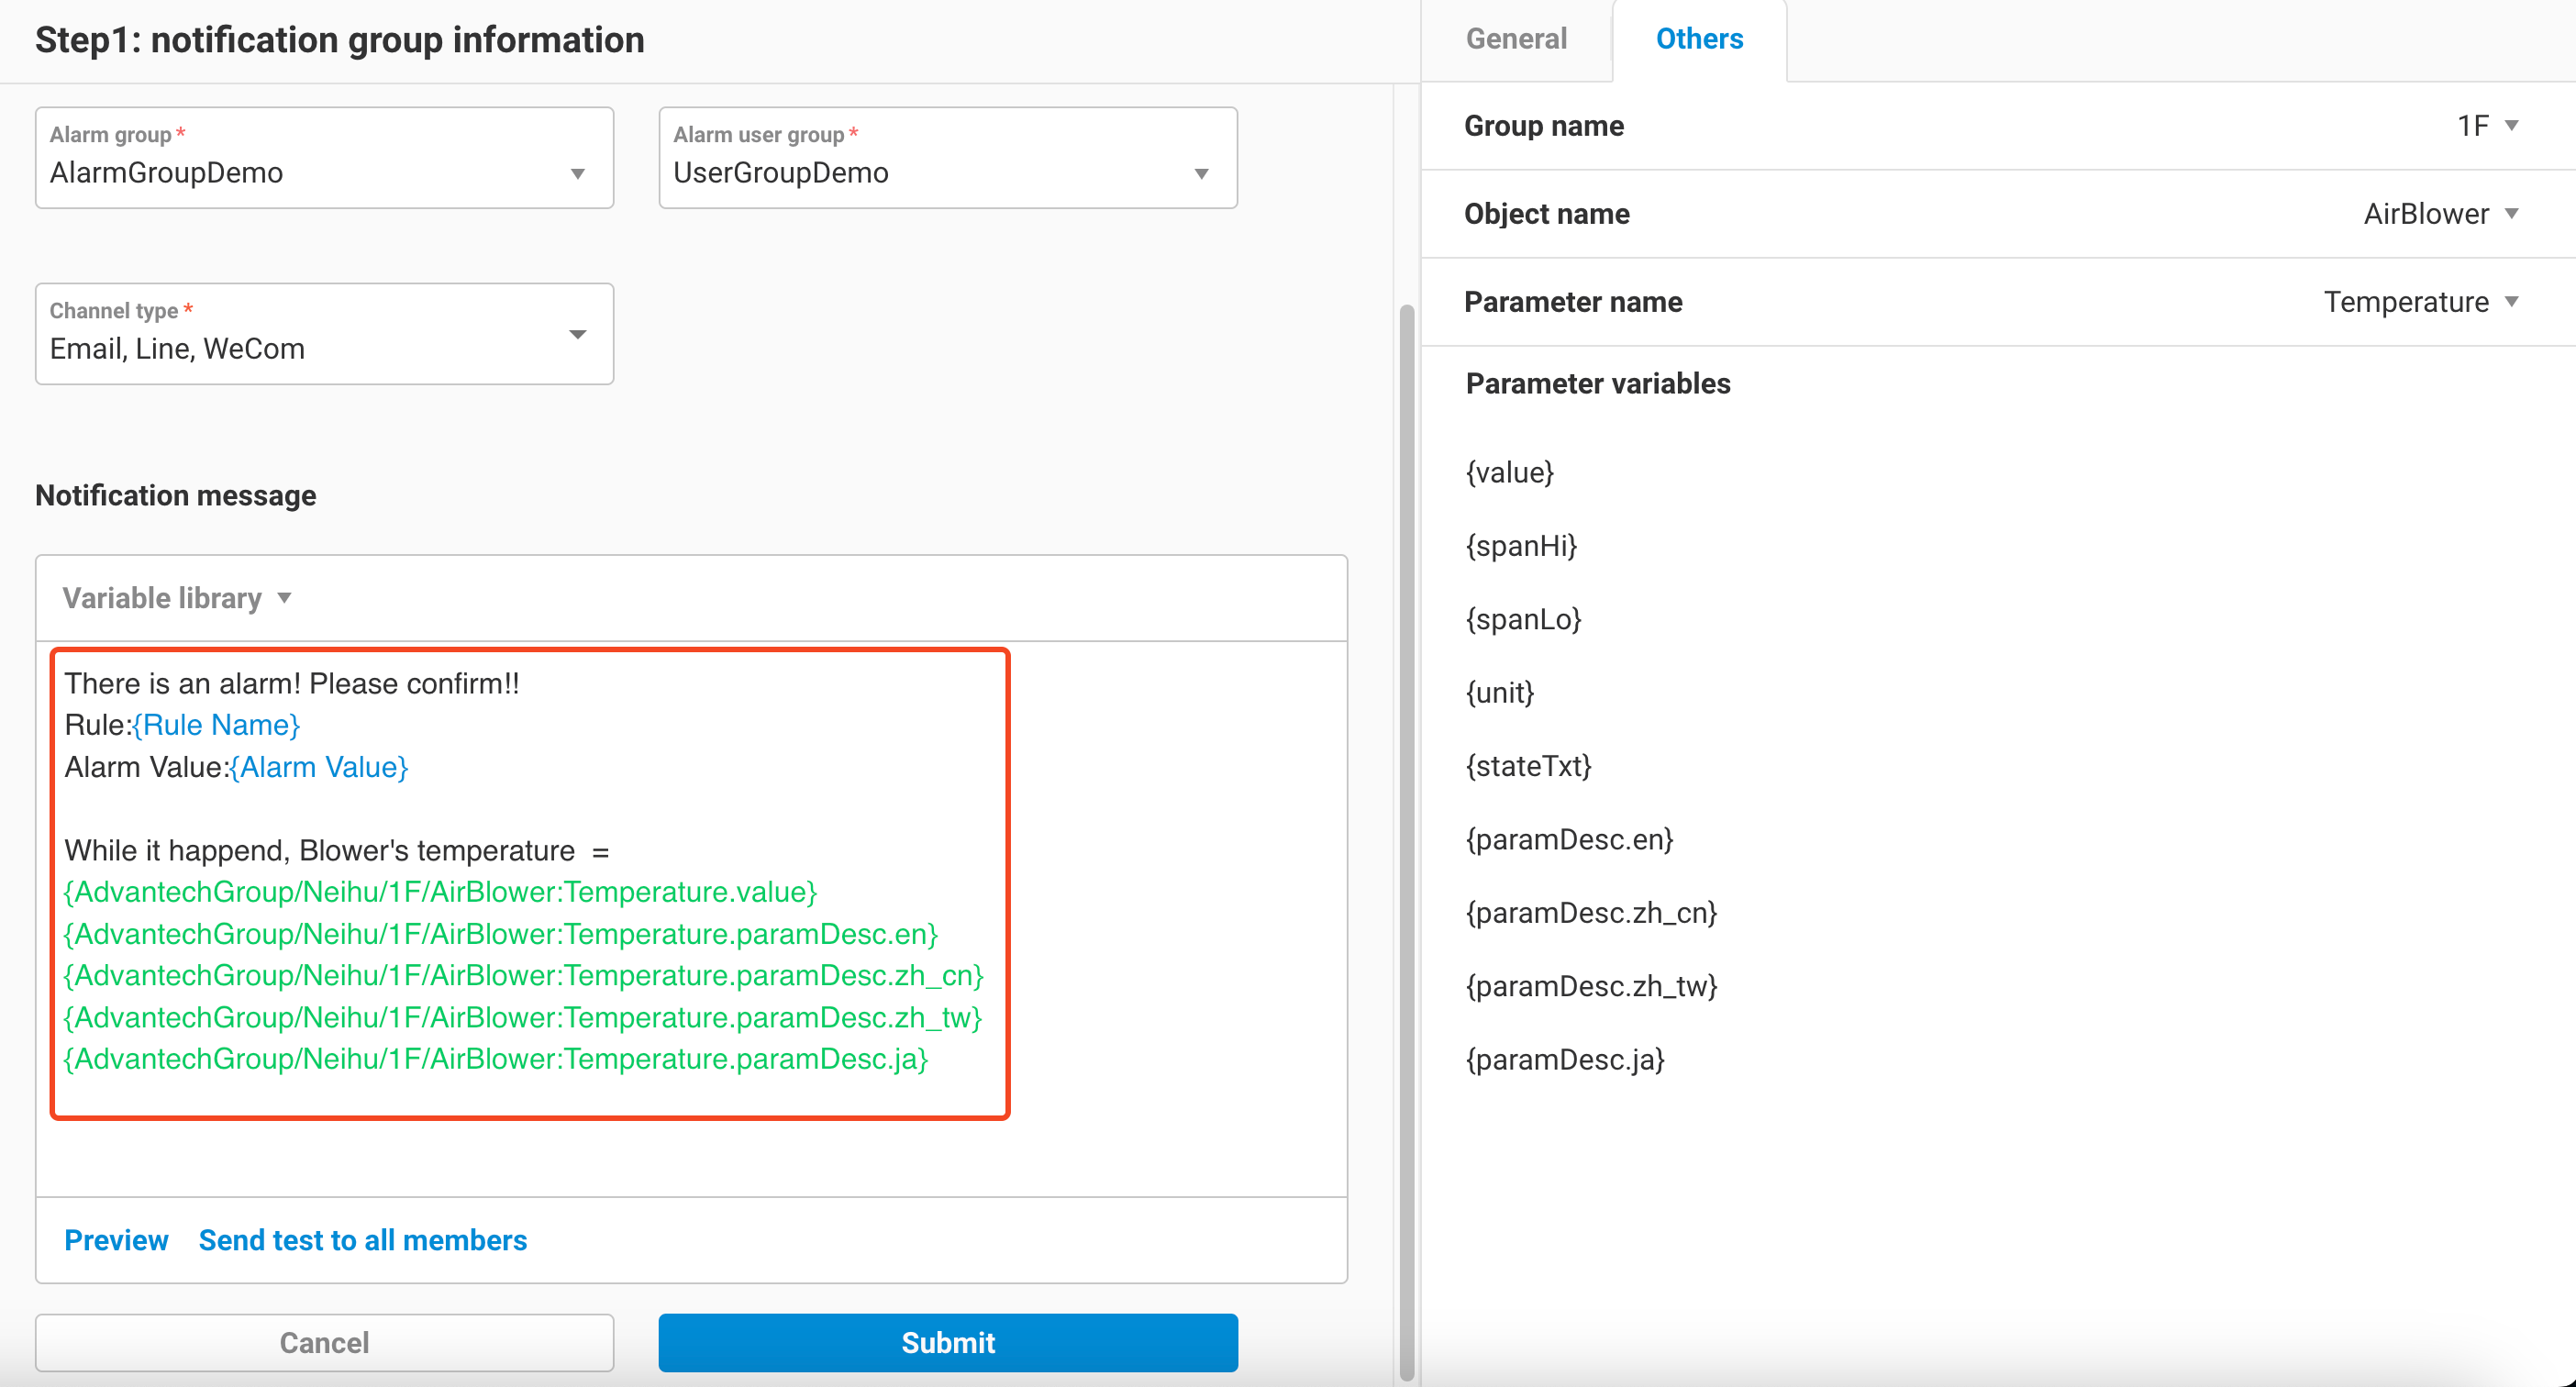Viewport: 2576px width, 1387px height.
Task: Open the Alarm user group dropdown
Action: click(x=947, y=158)
